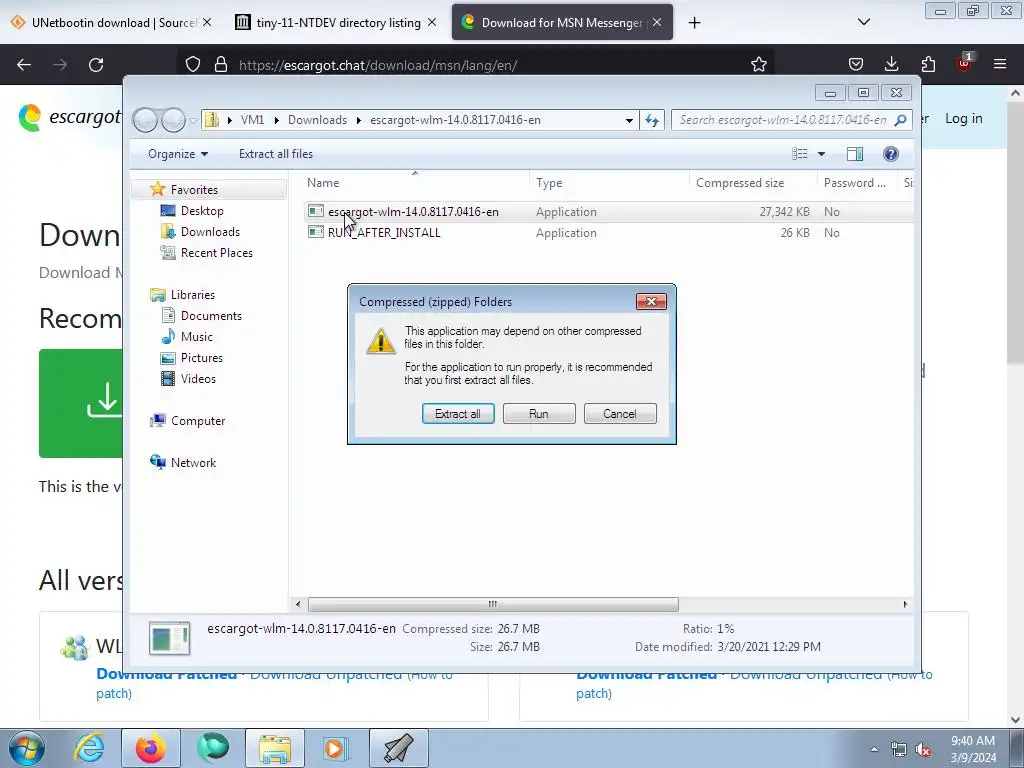Toggle the preview pane icon
This screenshot has width=1024, height=768.
pos(855,154)
